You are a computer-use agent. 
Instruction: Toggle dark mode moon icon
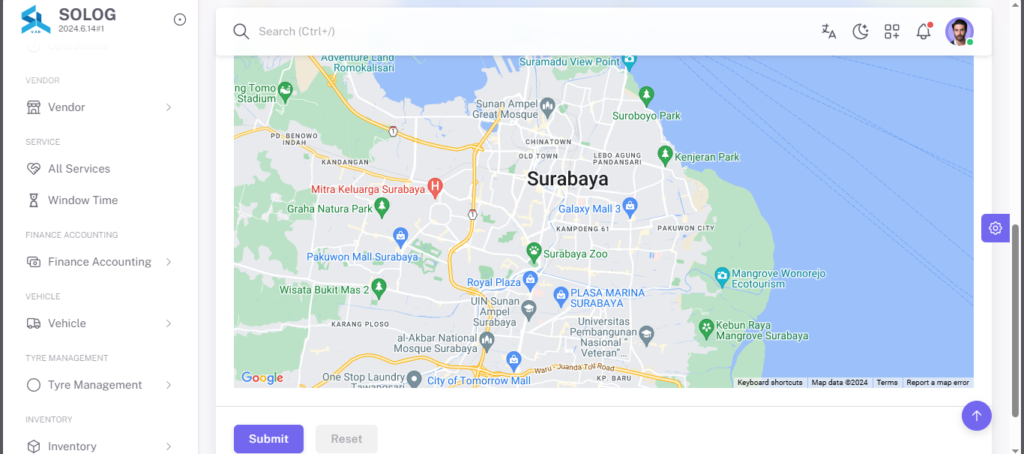pyautogui.click(x=861, y=31)
